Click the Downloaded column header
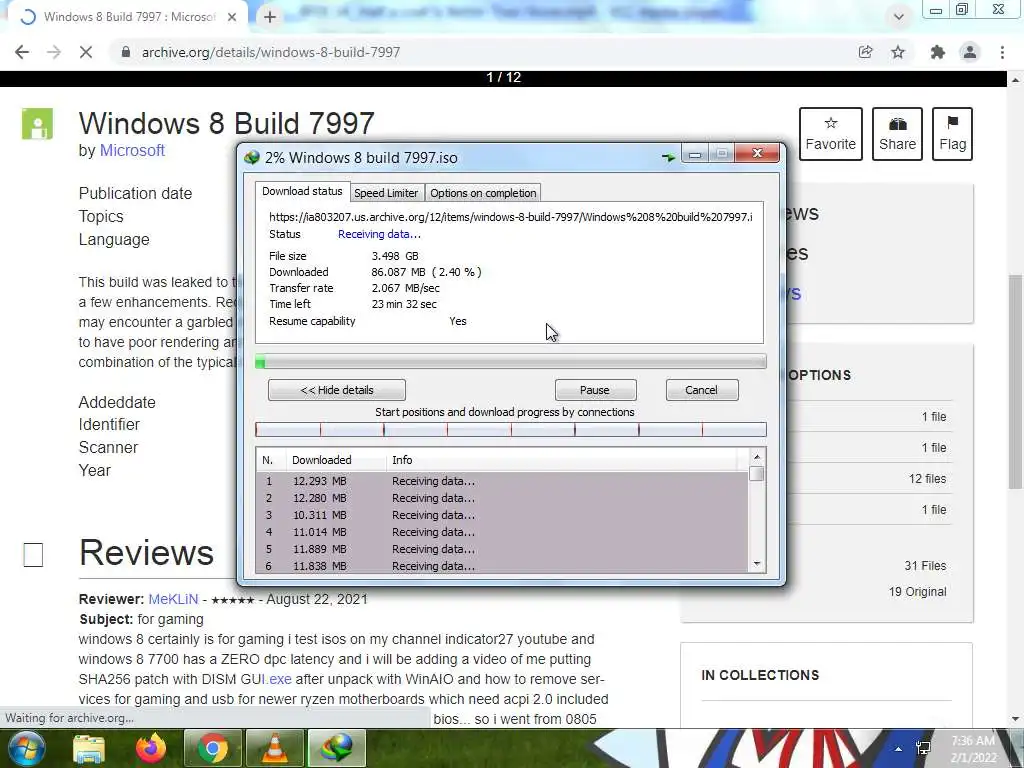The image size is (1024, 768). [336, 460]
